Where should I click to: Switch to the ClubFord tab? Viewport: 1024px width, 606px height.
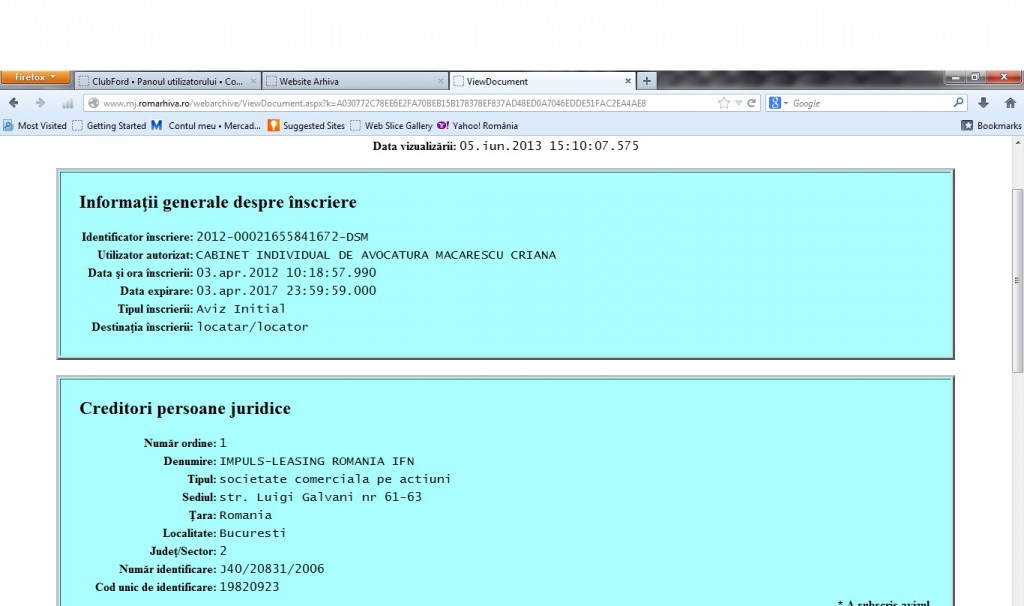(x=165, y=81)
